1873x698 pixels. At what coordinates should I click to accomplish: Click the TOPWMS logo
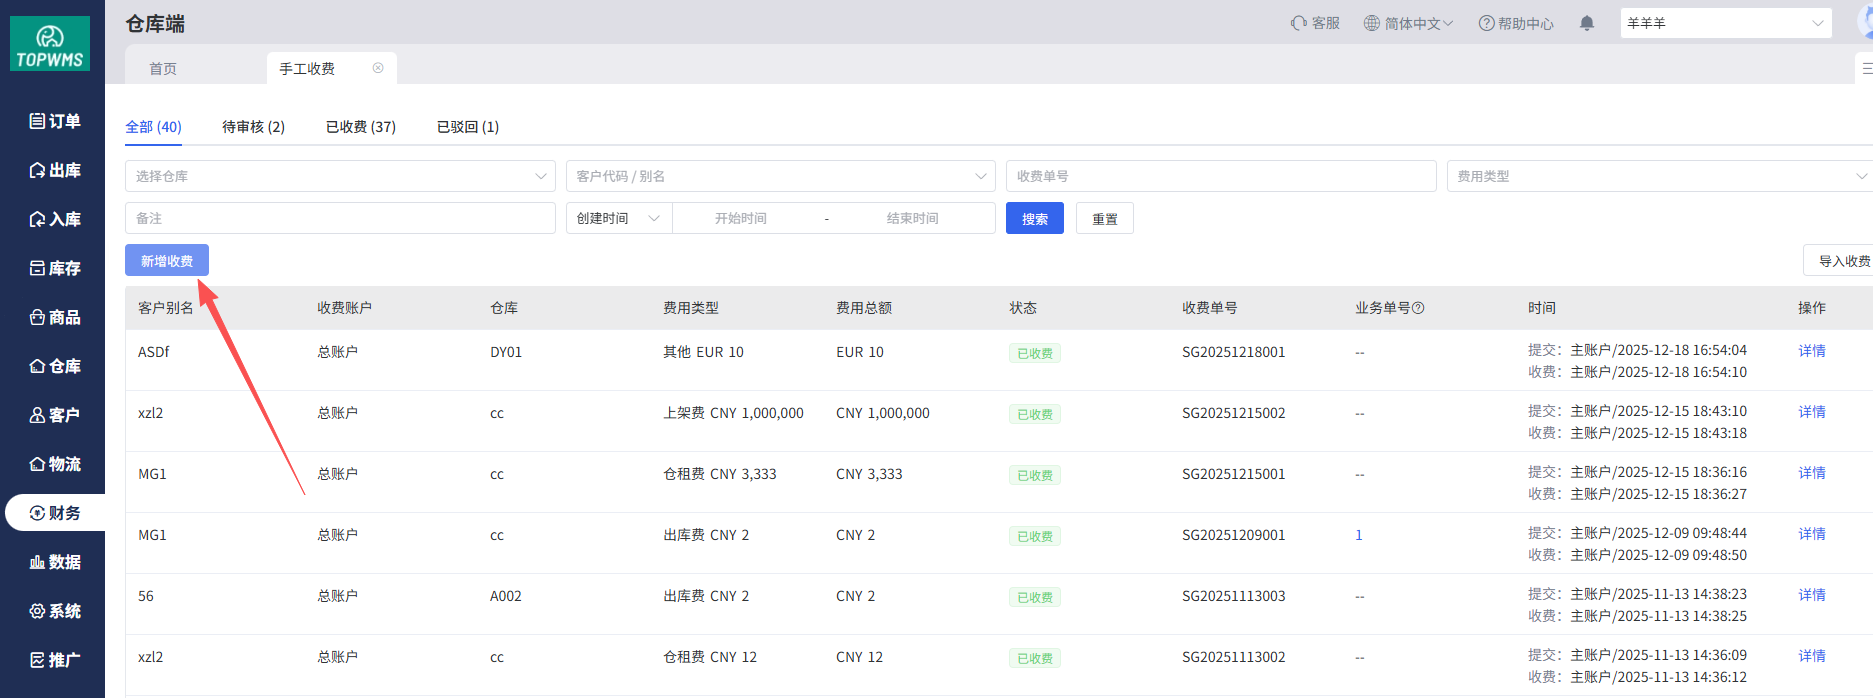(50, 44)
